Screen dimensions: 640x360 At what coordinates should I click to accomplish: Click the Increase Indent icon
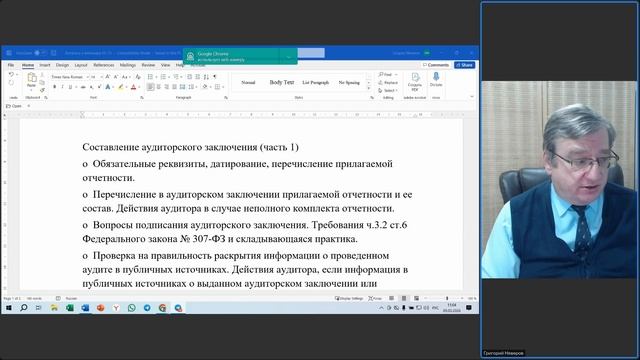click(x=198, y=77)
